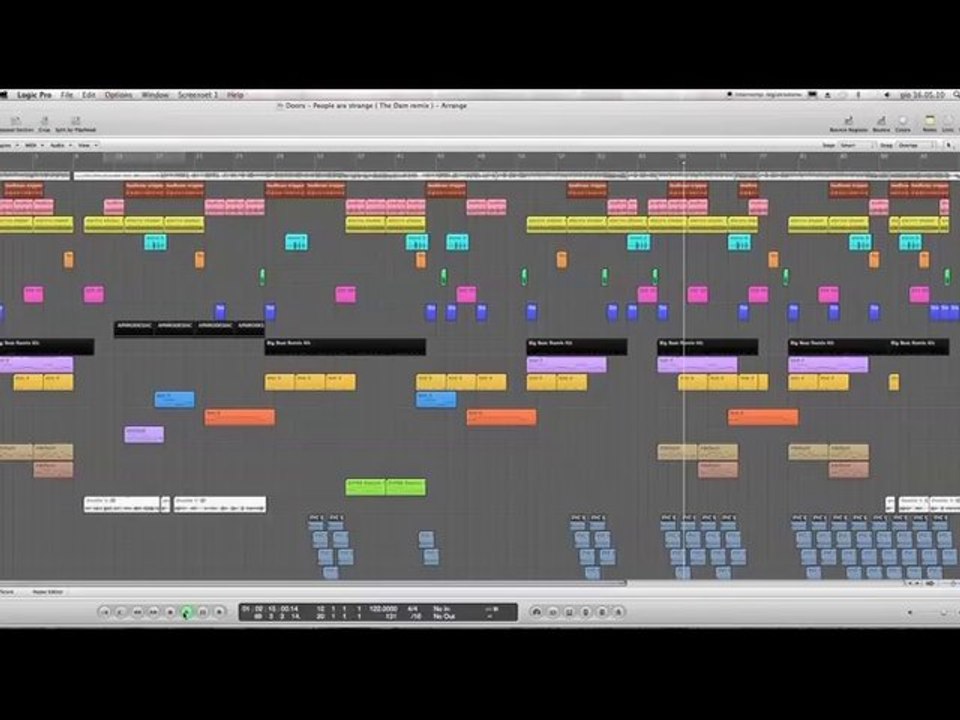Click bar 29 in the bar ruler
960x720 pixels.
click(279, 158)
